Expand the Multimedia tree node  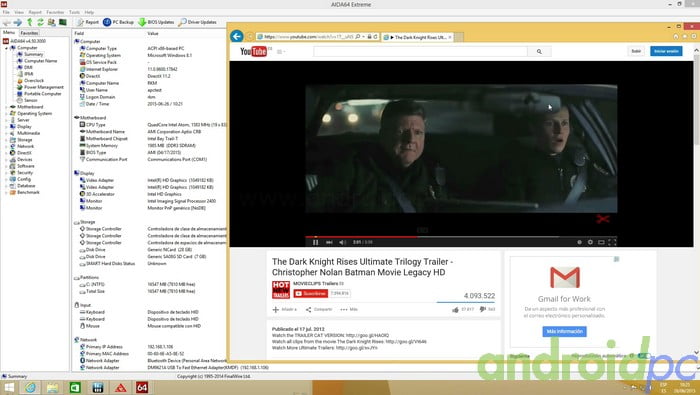tap(6, 133)
